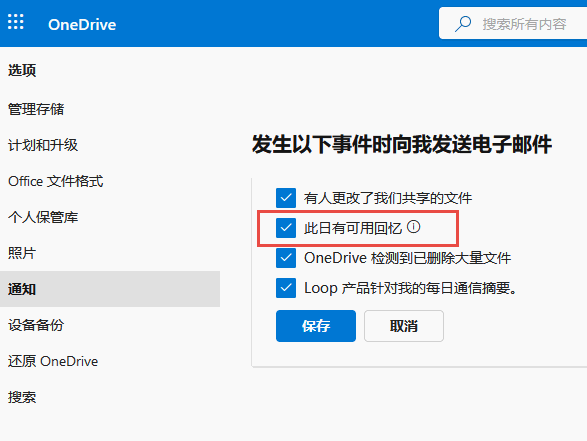Toggle OneDrive 检测到已删除大量文件 checkbox
This screenshot has width=587, height=441.
286,258
